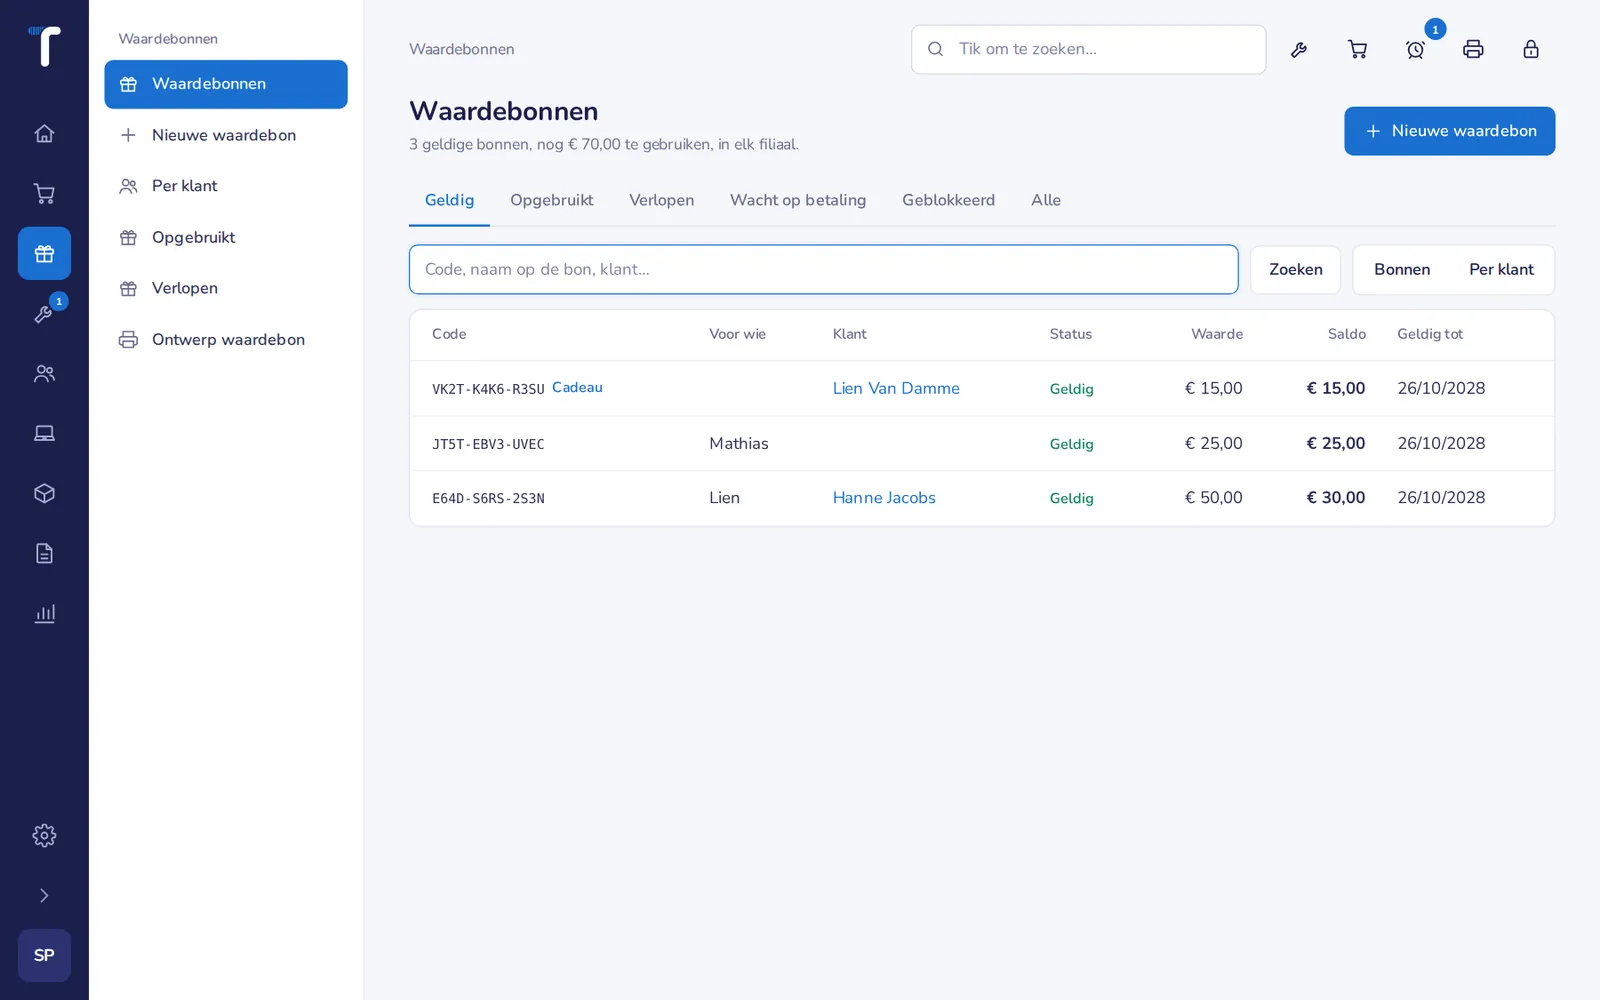Switch to the 'Geblokkeerd' tab
The height and width of the screenshot is (1000, 1600).
(948, 200)
